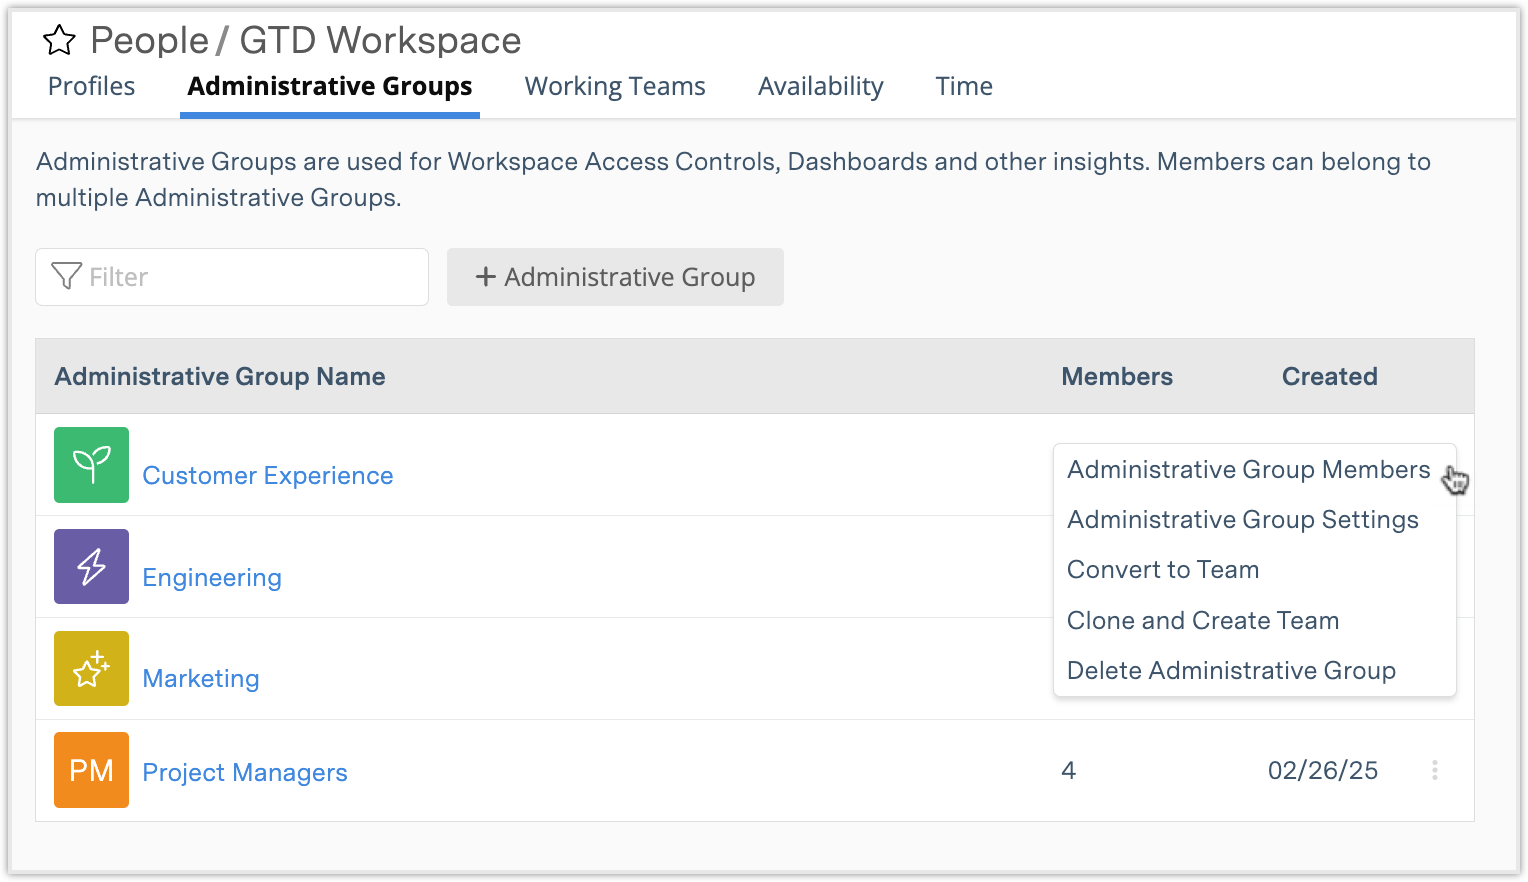Viewport: 1528px width, 882px height.
Task: Open the Customer Experience group link
Action: (x=268, y=476)
